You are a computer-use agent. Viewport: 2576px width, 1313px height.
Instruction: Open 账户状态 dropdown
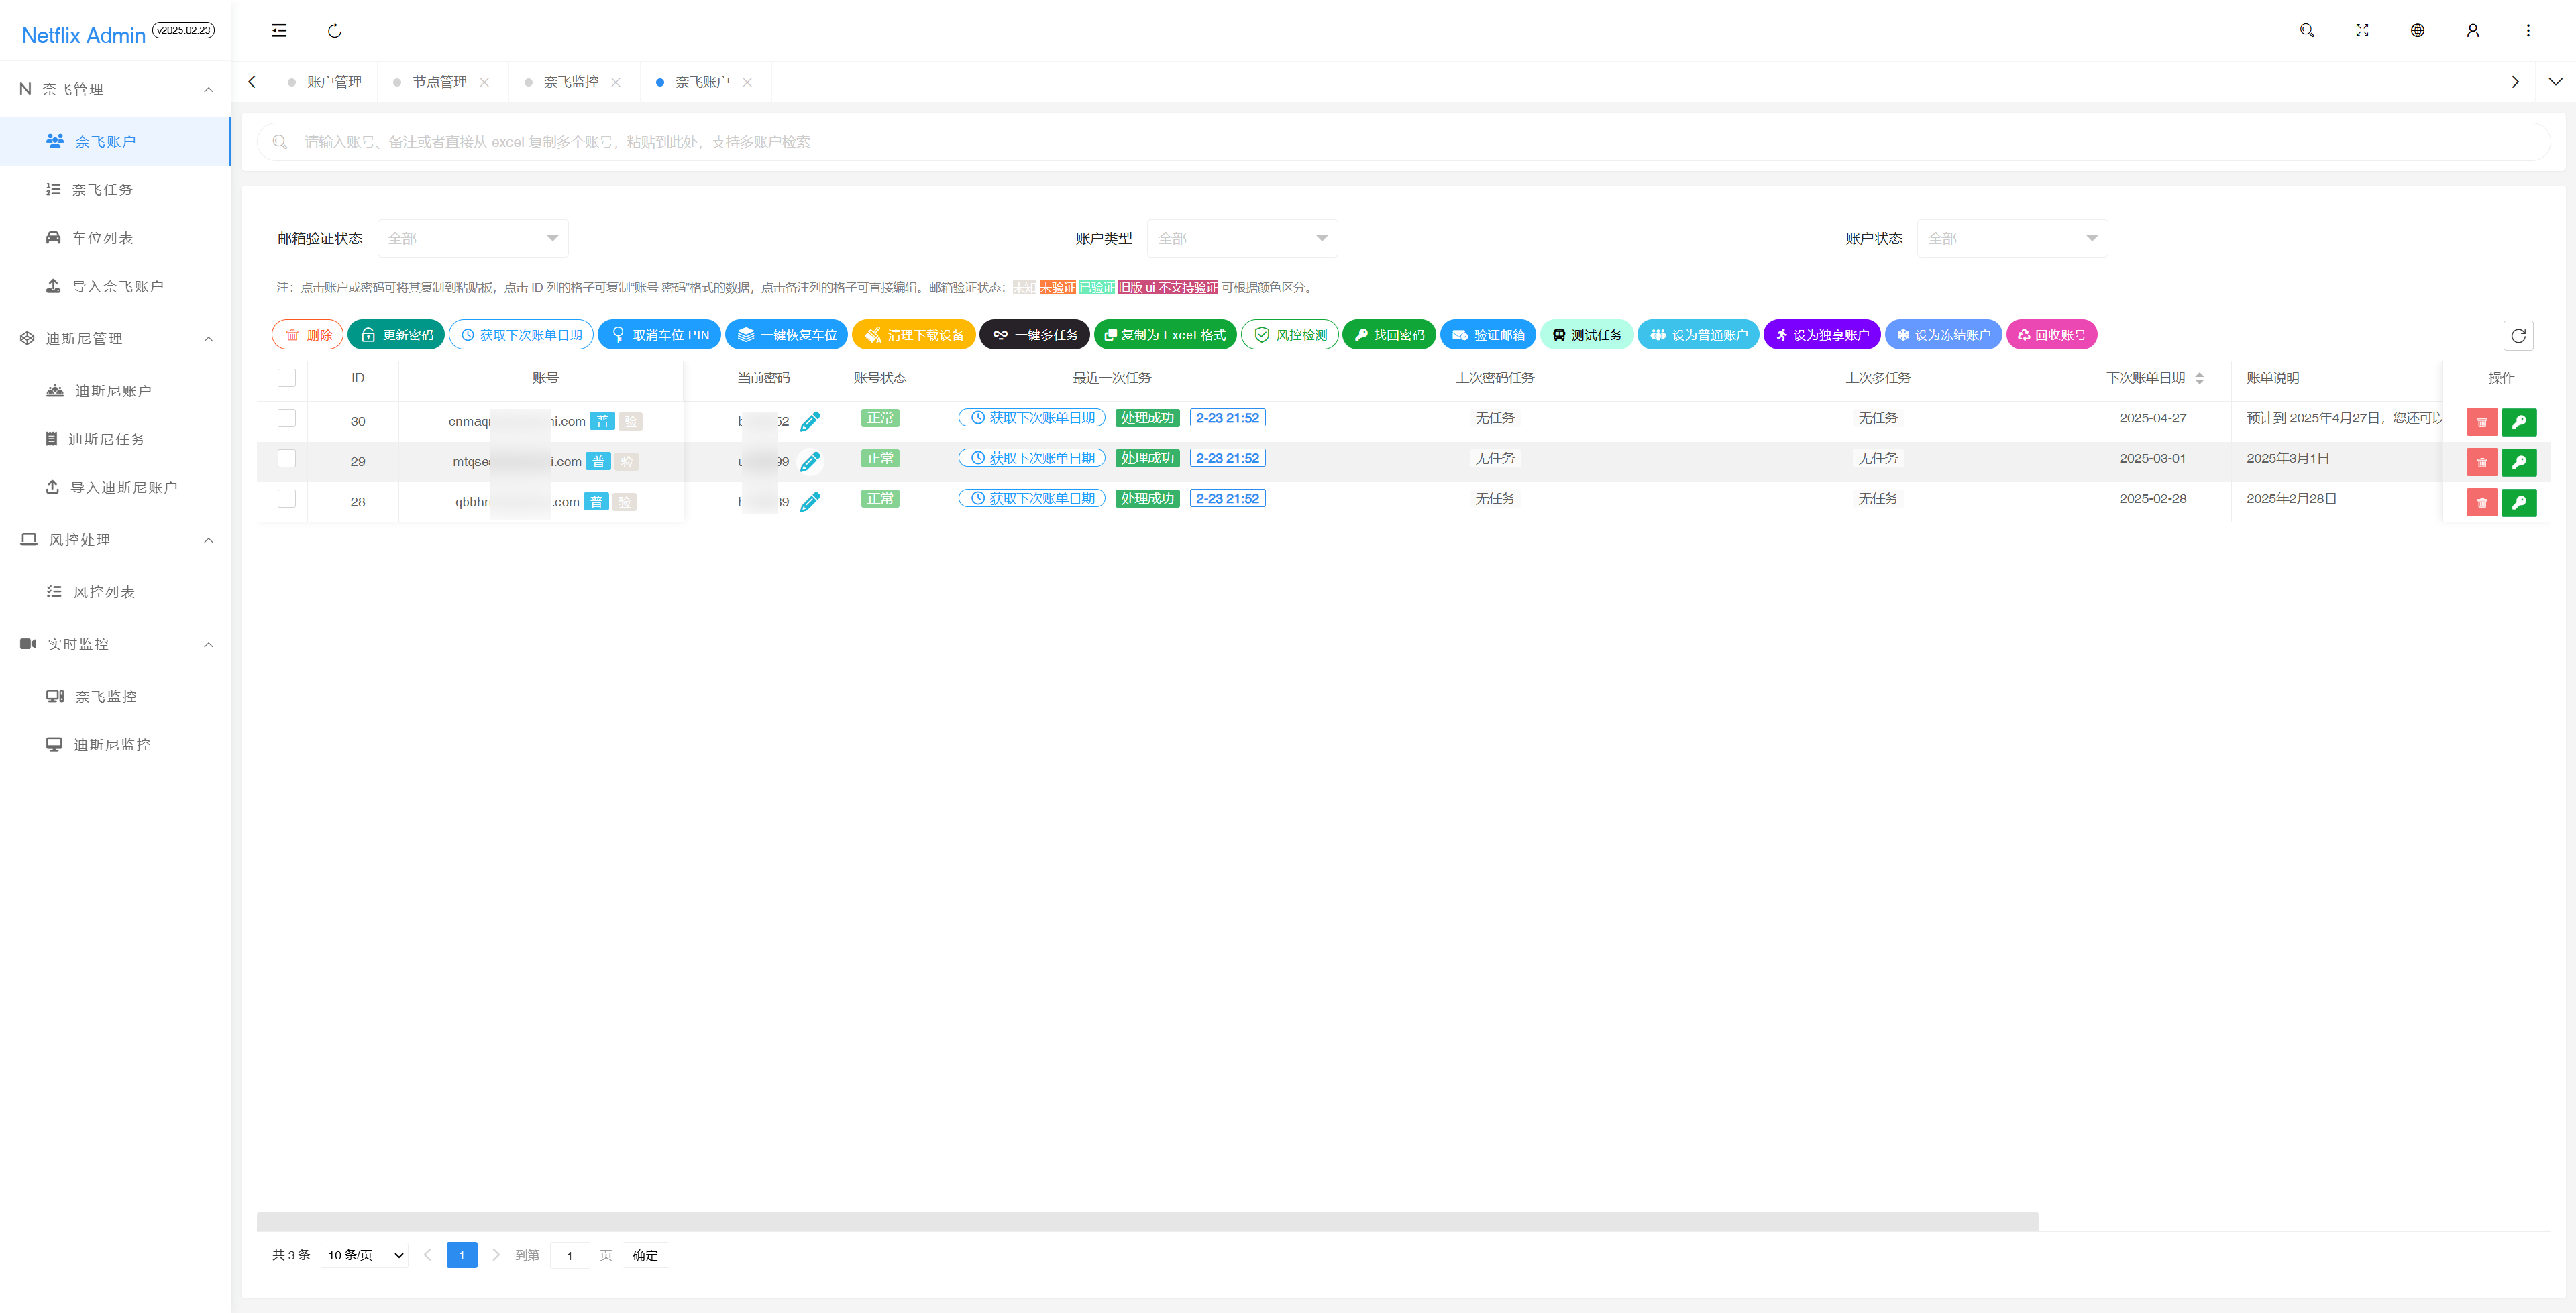point(2012,238)
